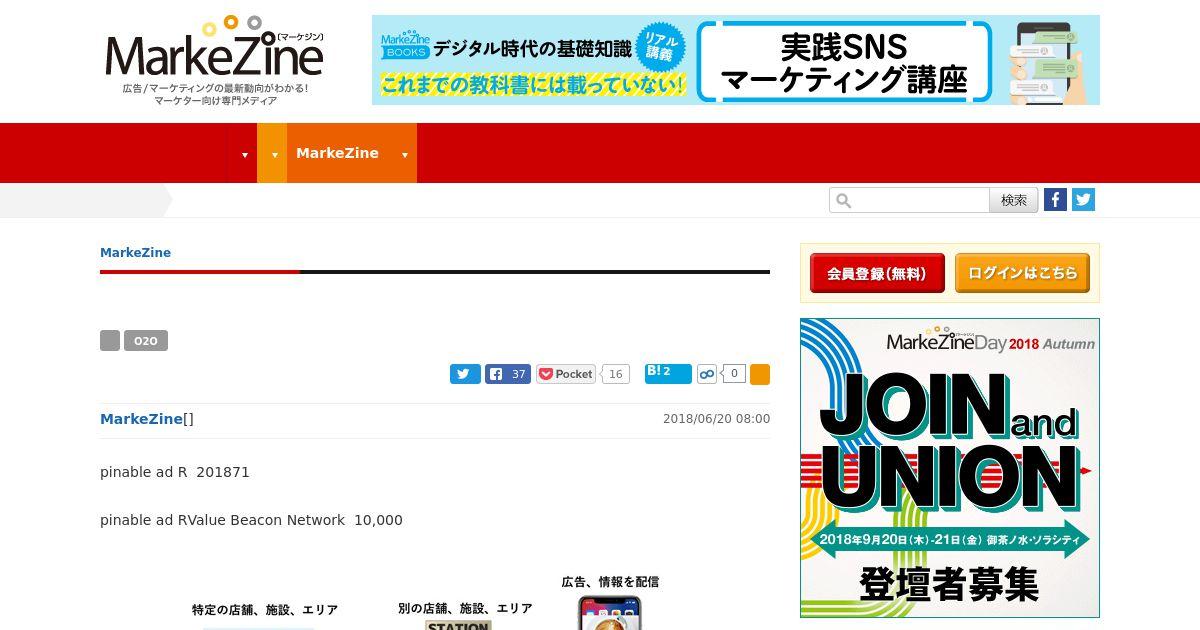The image size is (1200, 630).
Task: Open the SNS marketing course banner ad
Action: coord(735,60)
